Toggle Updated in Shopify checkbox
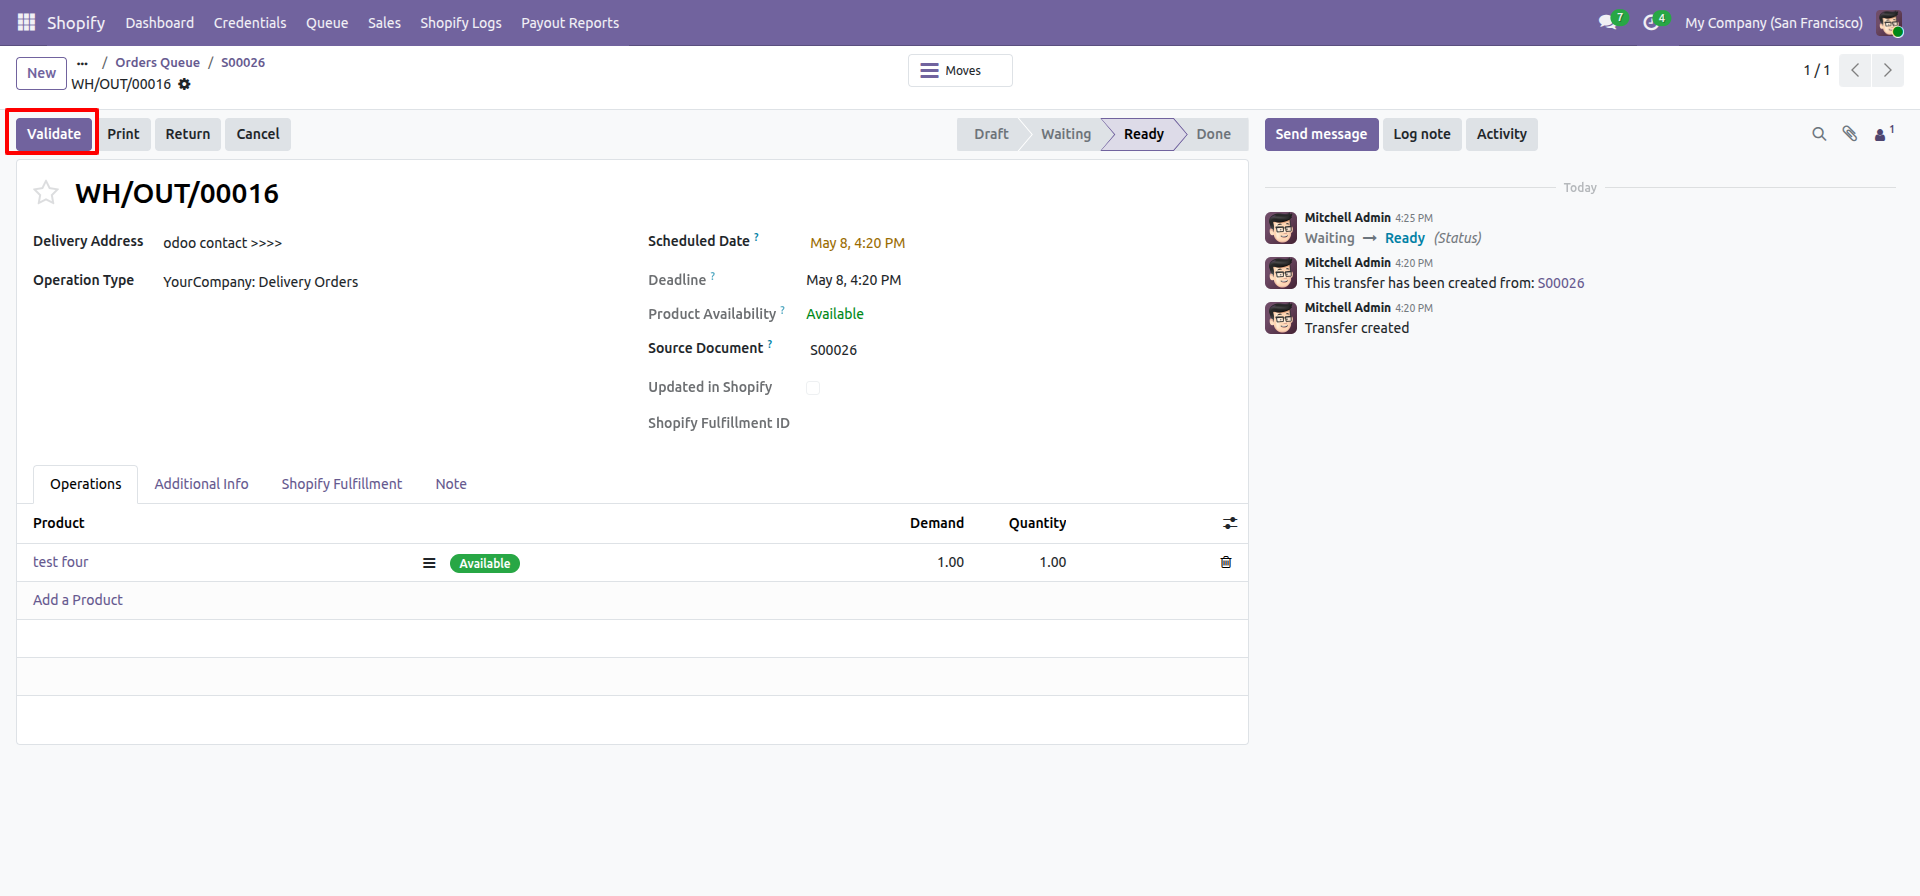This screenshot has height=896, width=1920. pyautogui.click(x=813, y=388)
